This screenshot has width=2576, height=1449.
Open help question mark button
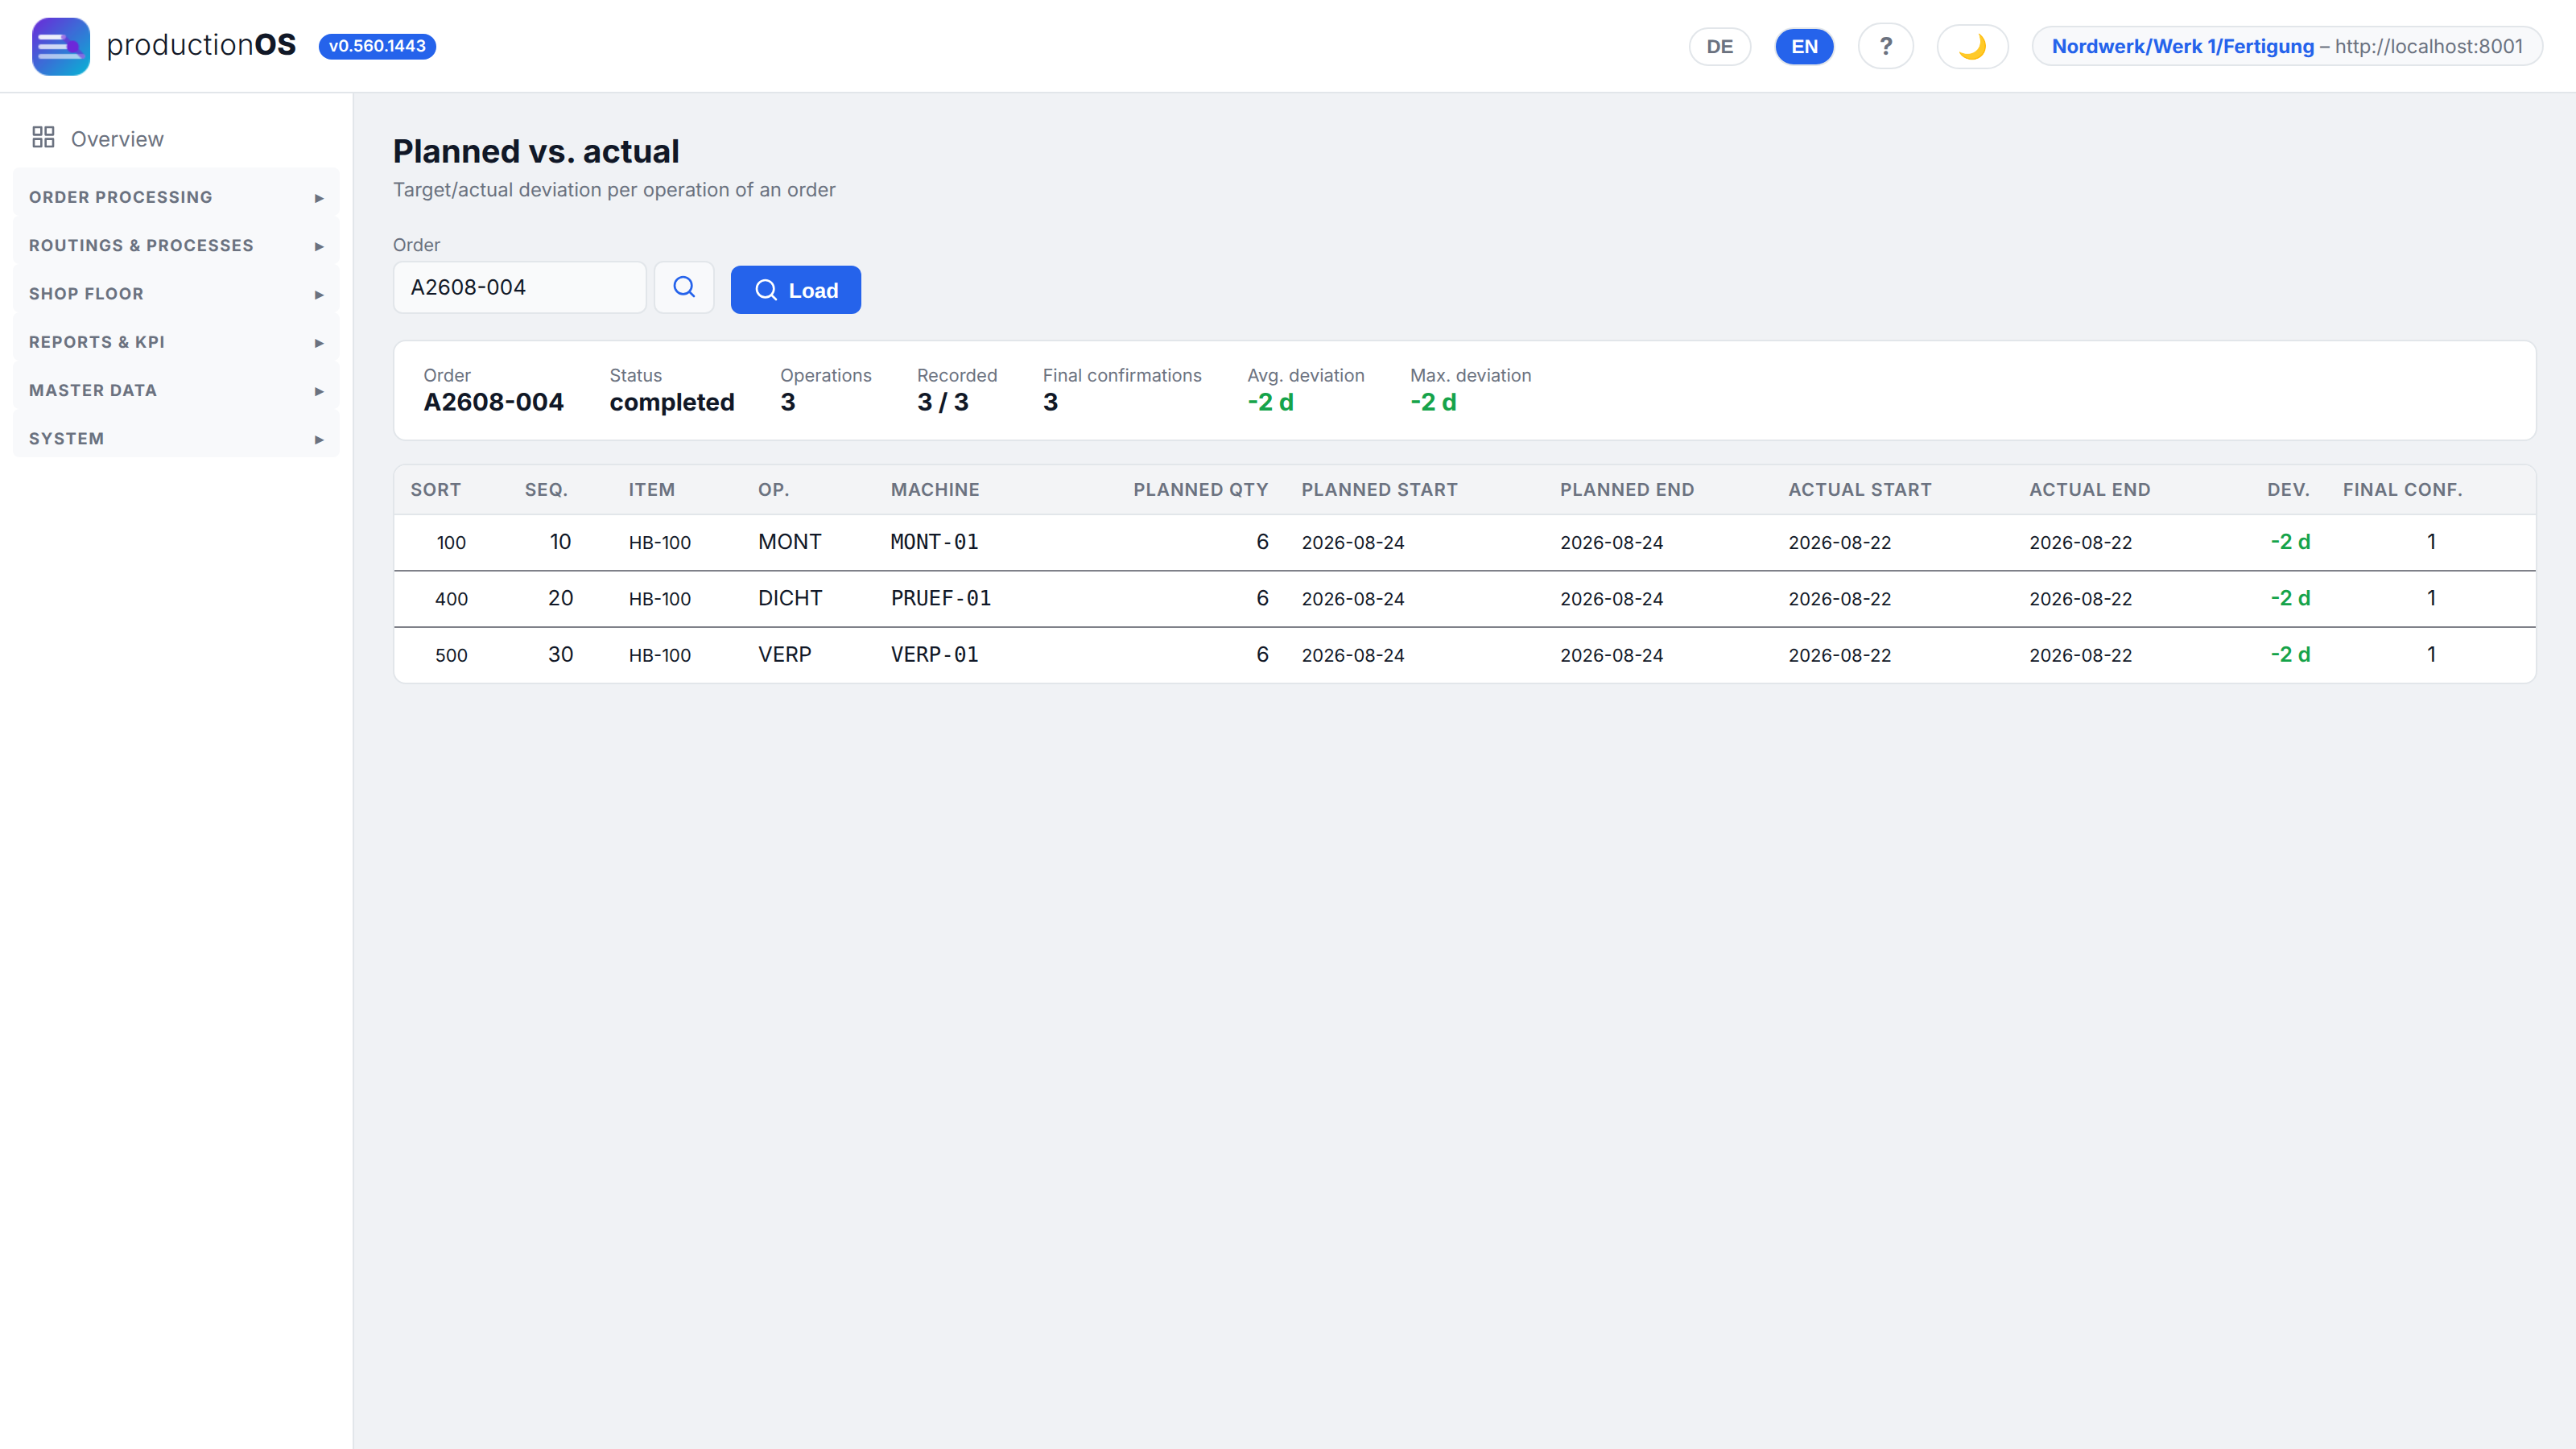[1885, 46]
